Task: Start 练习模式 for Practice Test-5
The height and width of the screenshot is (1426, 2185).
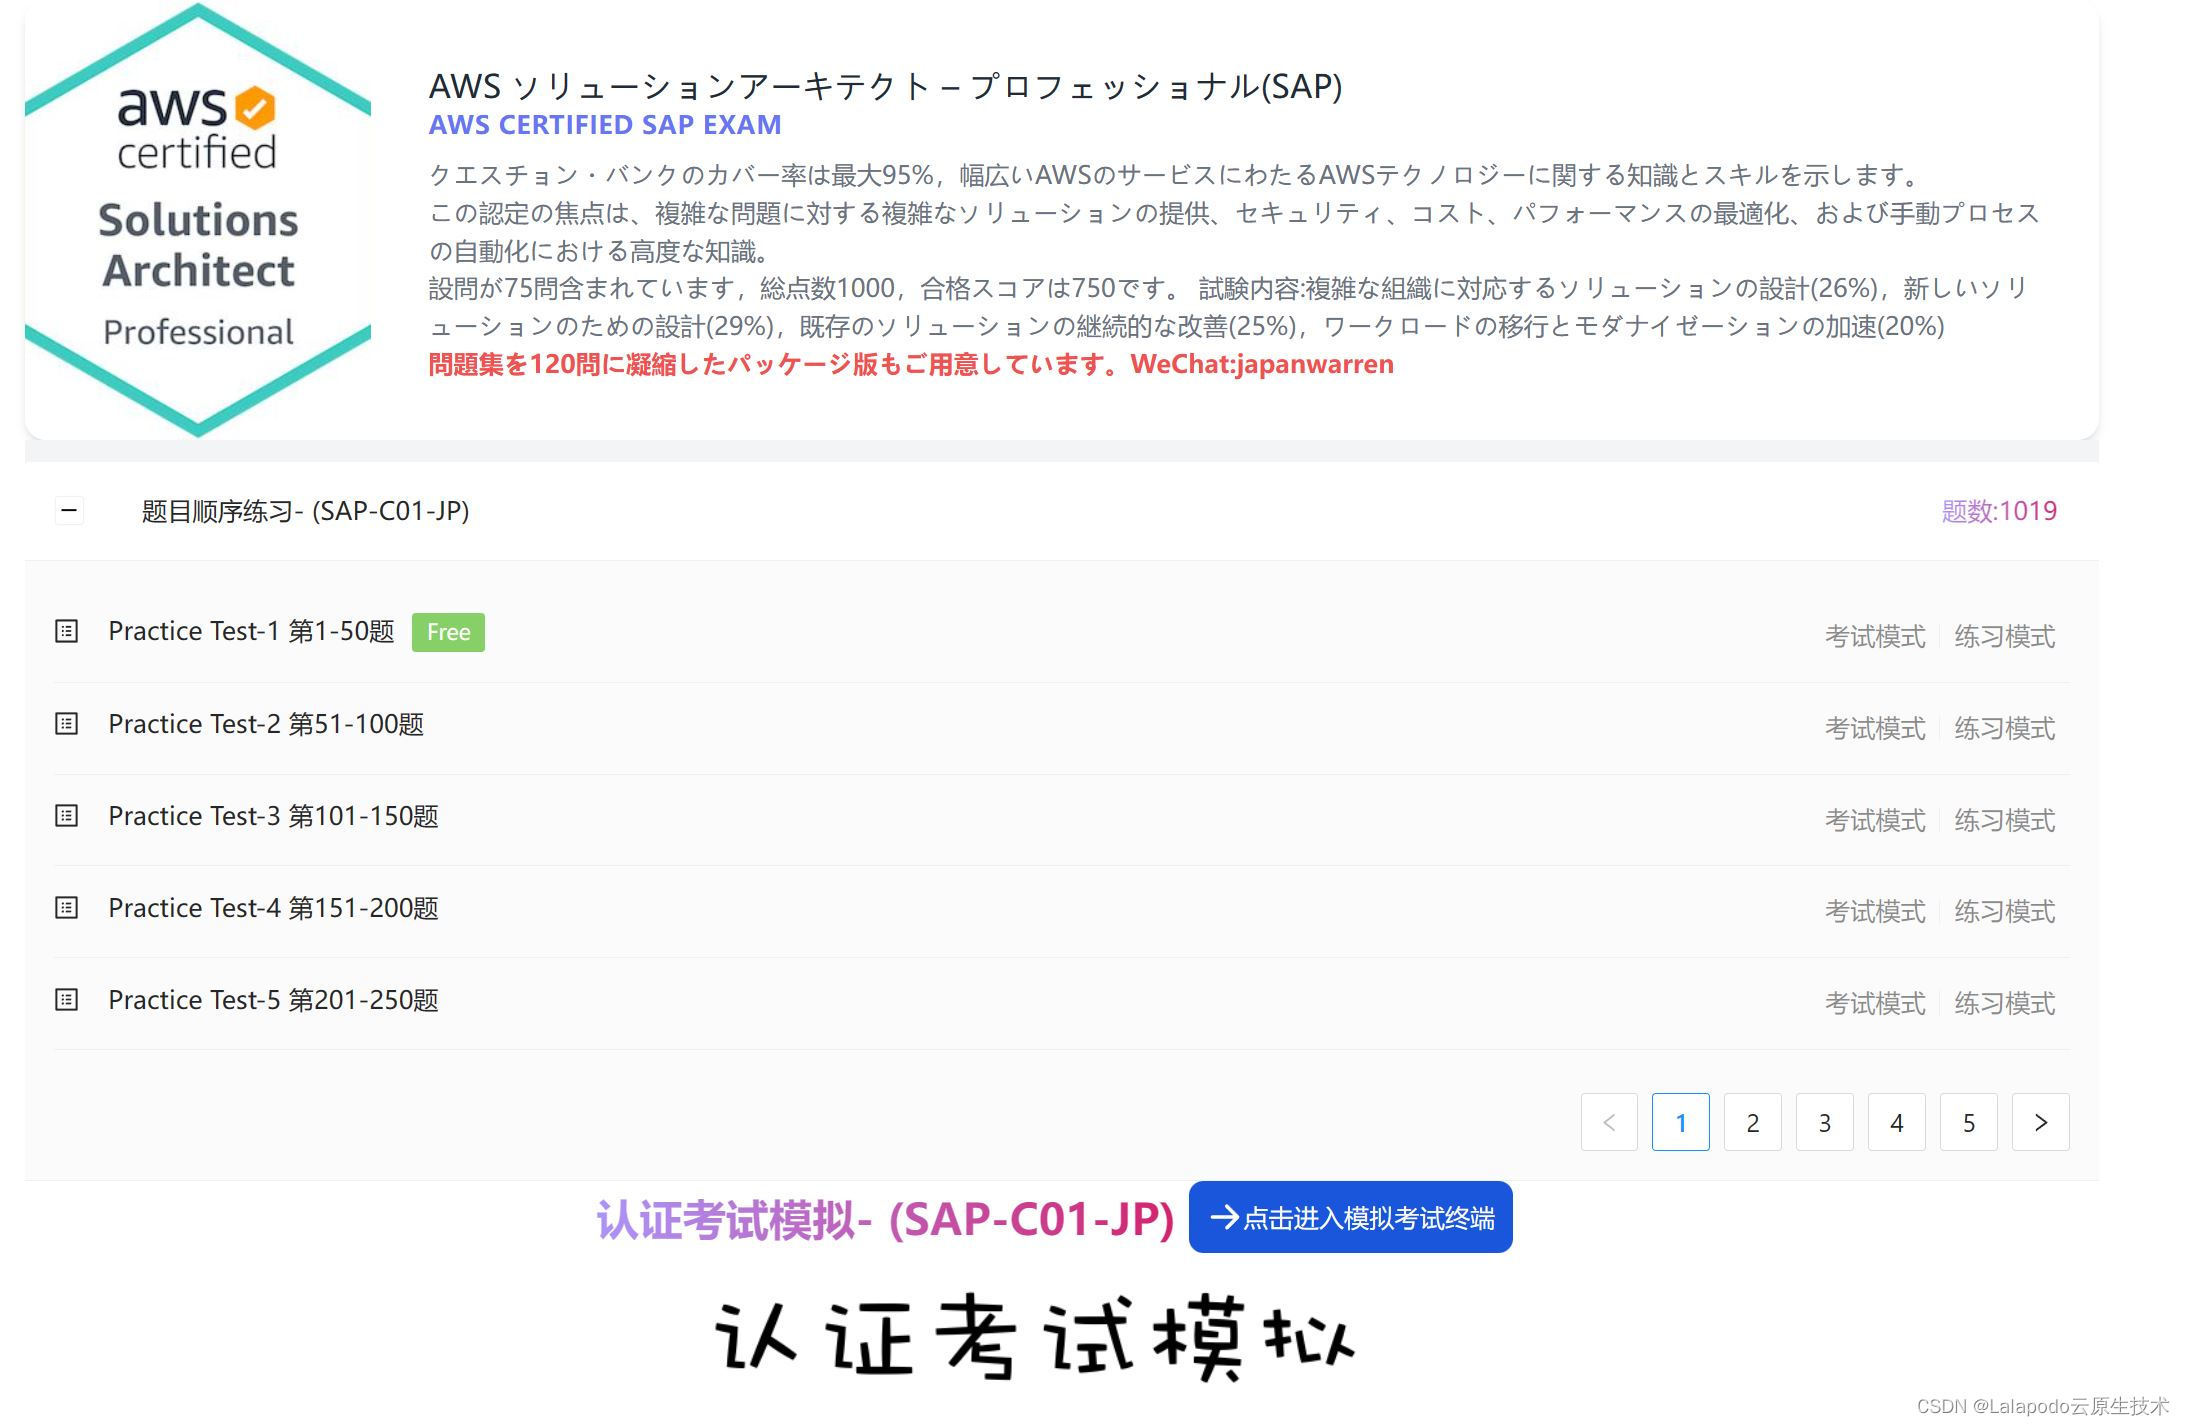Action: click(2004, 1003)
